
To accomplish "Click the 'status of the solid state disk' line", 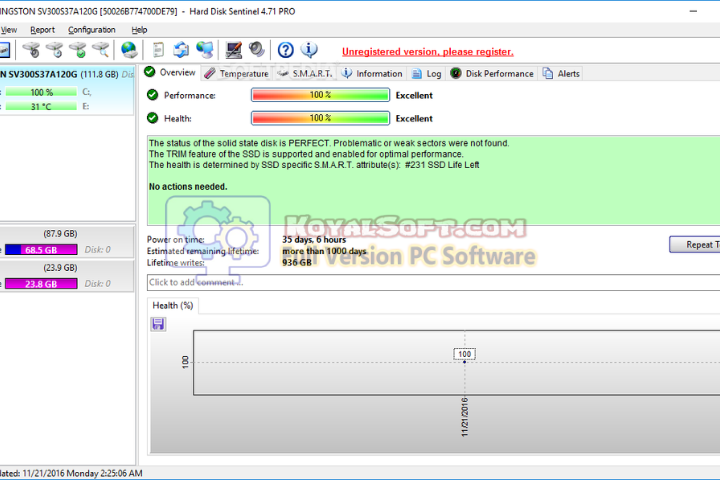I will (329, 143).
